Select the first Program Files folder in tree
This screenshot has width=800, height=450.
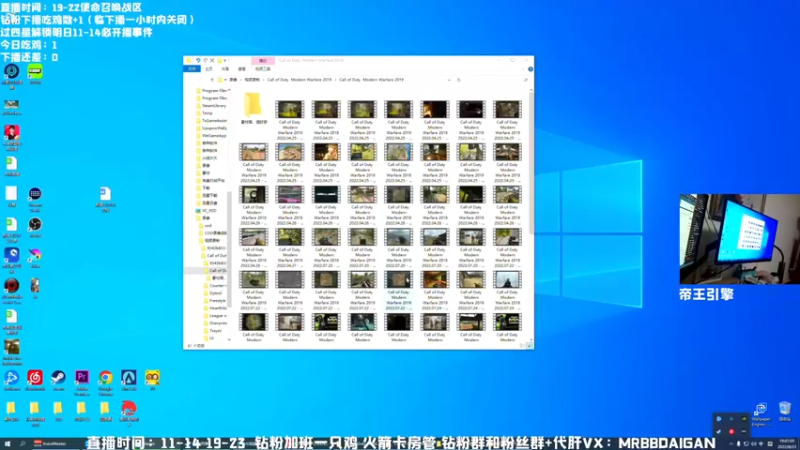click(211, 90)
